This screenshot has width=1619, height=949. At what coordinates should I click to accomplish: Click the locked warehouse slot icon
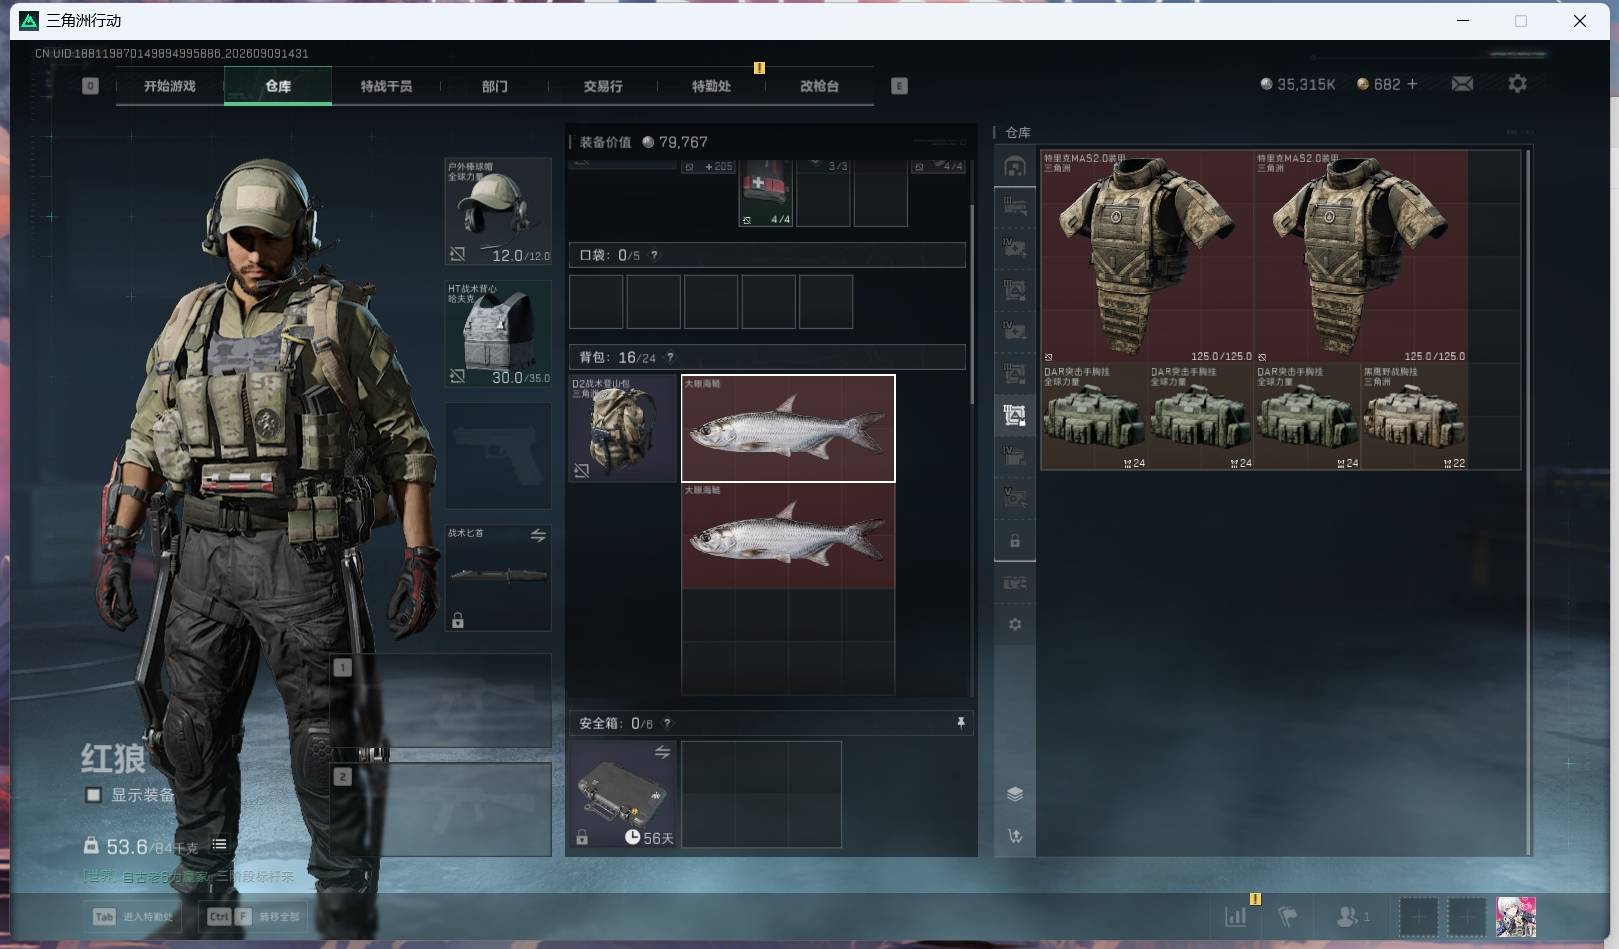(1015, 541)
